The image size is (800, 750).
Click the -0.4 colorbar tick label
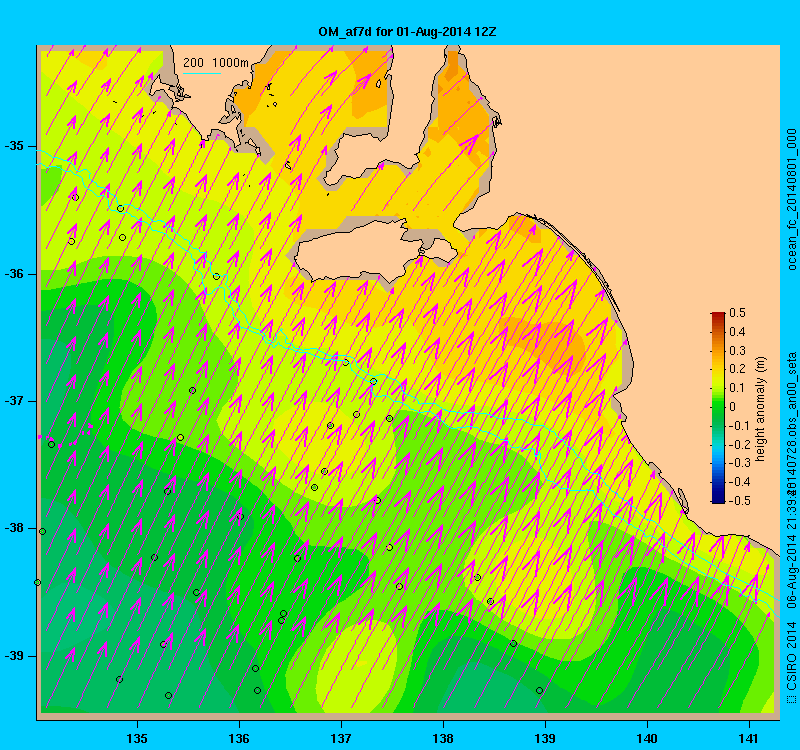coord(738,482)
